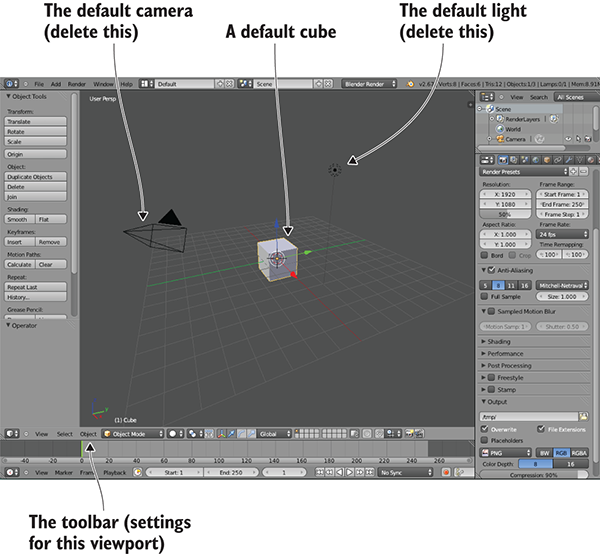Select the translate manipulator arrow icon
Screen dimensions: 600x554
tap(231, 433)
